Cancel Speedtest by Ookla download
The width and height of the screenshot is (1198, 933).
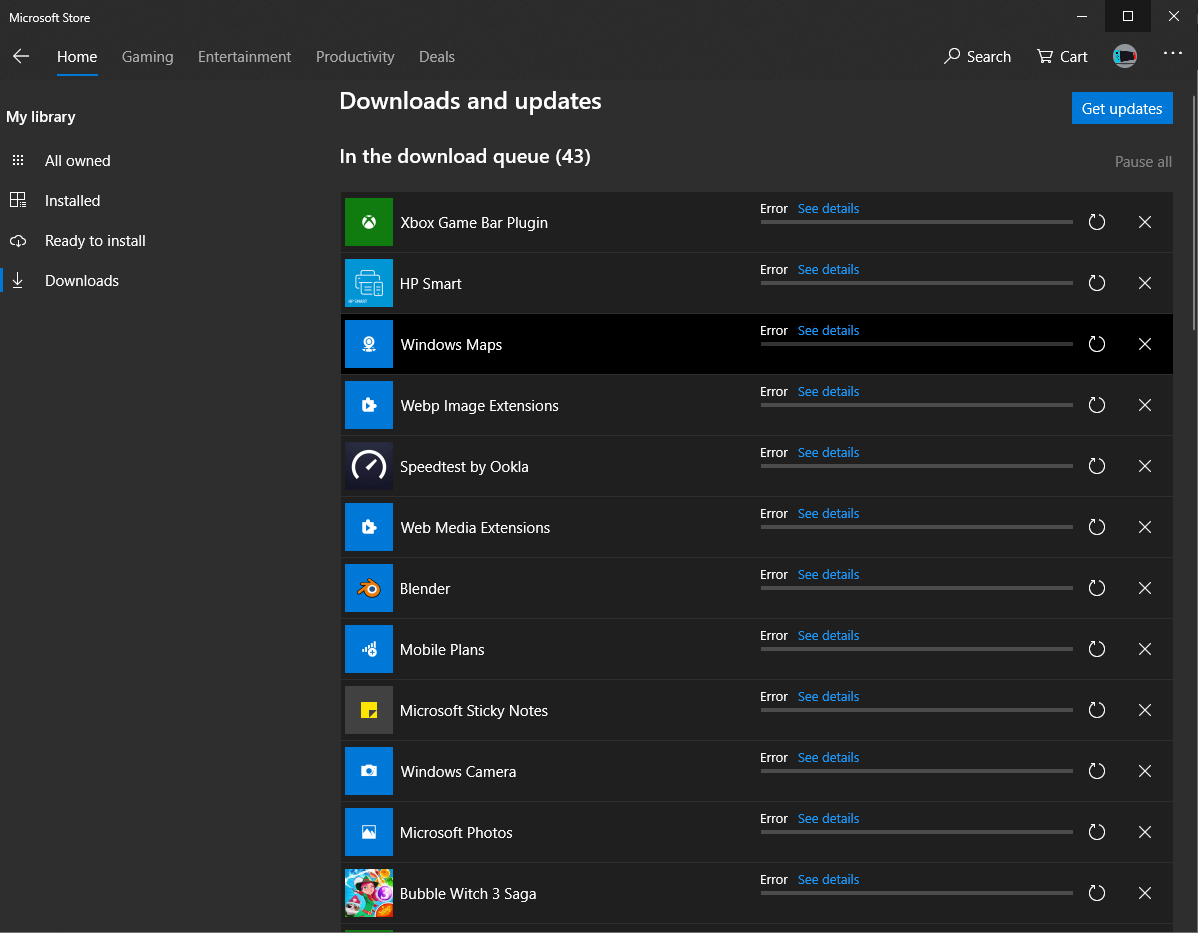tap(1145, 466)
